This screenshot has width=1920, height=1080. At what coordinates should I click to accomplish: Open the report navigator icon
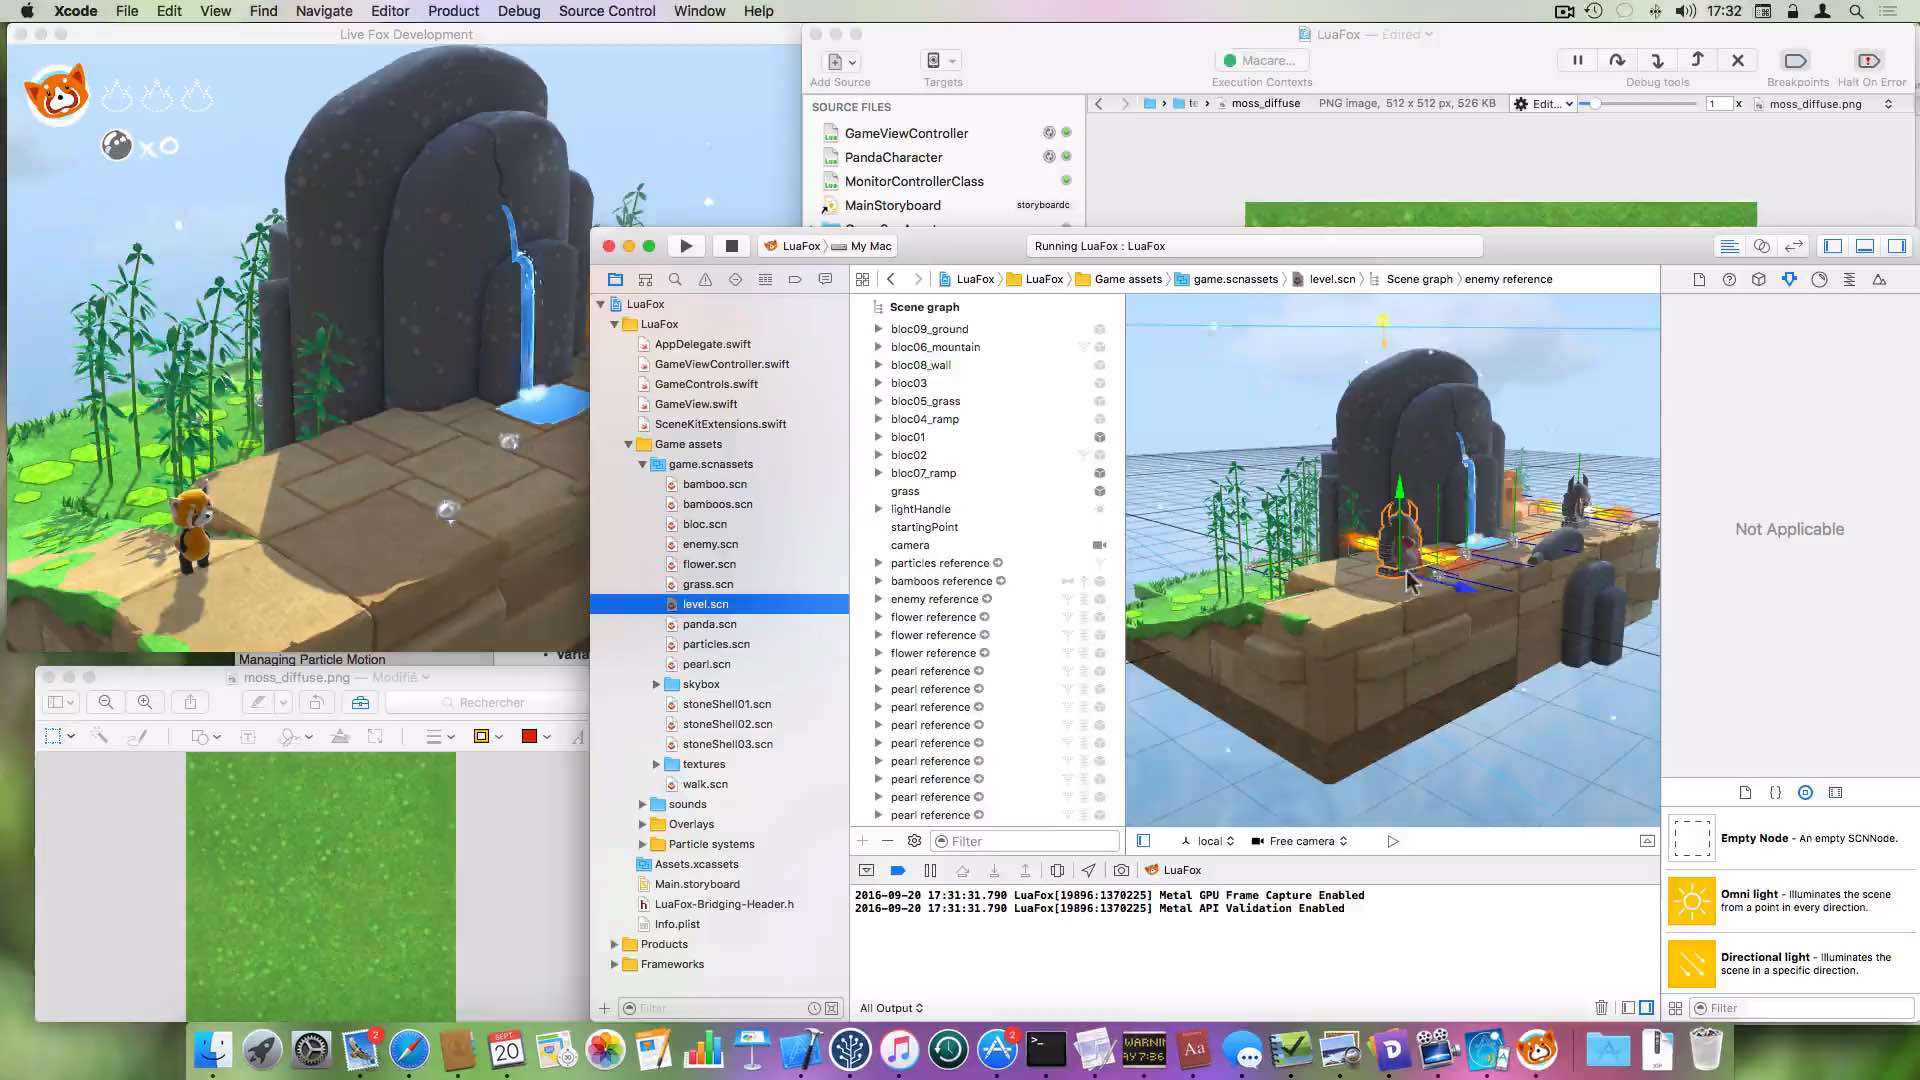(x=825, y=280)
